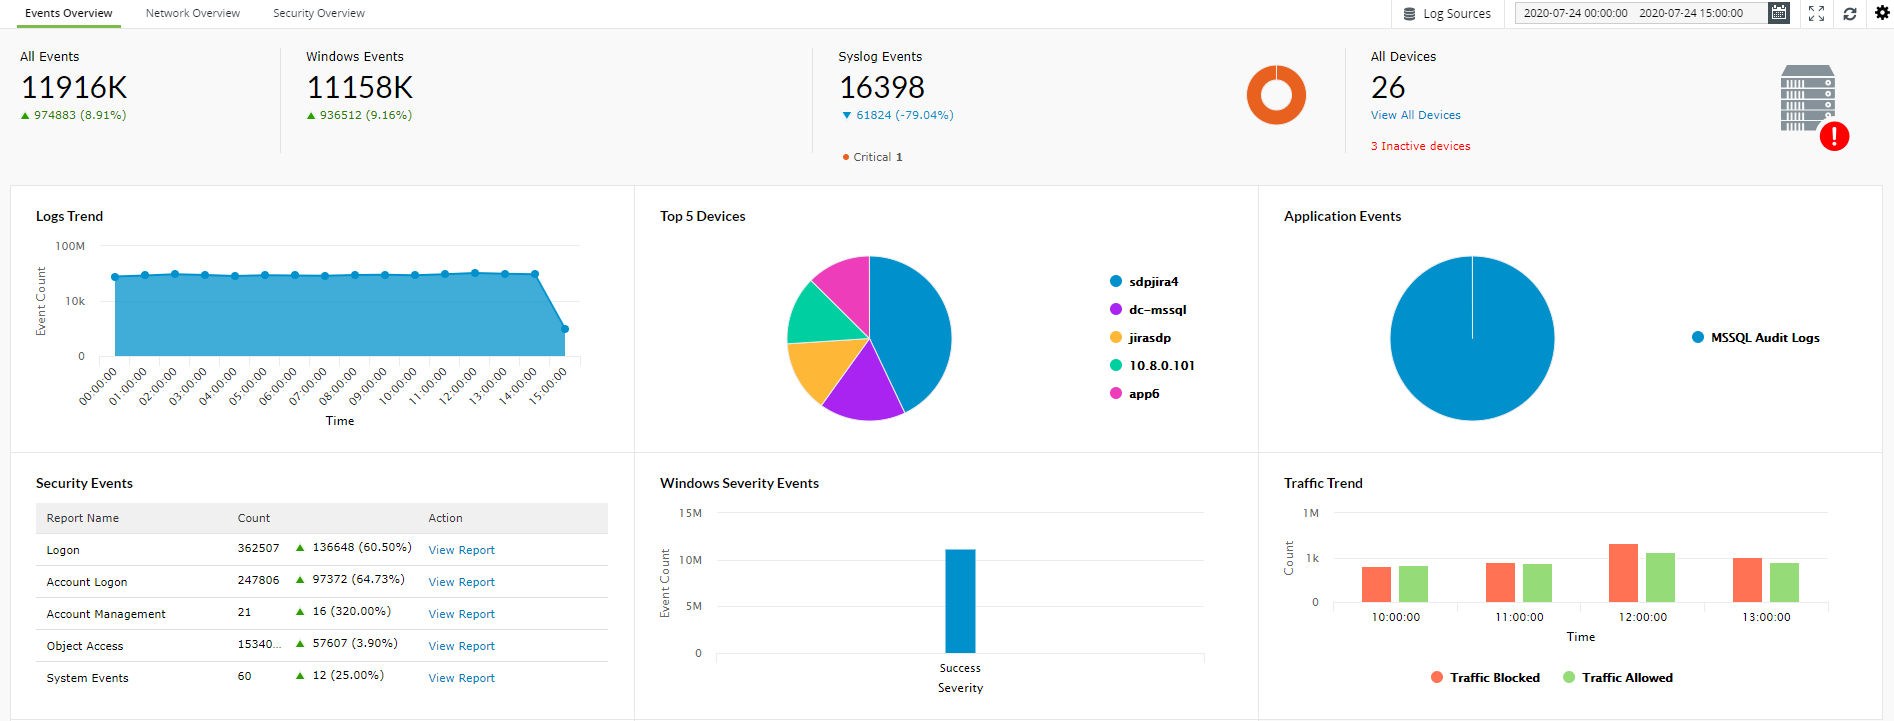Click the dc-mssql purple legend swatch
Screen dimensions: 1894x721
[x=1116, y=310]
